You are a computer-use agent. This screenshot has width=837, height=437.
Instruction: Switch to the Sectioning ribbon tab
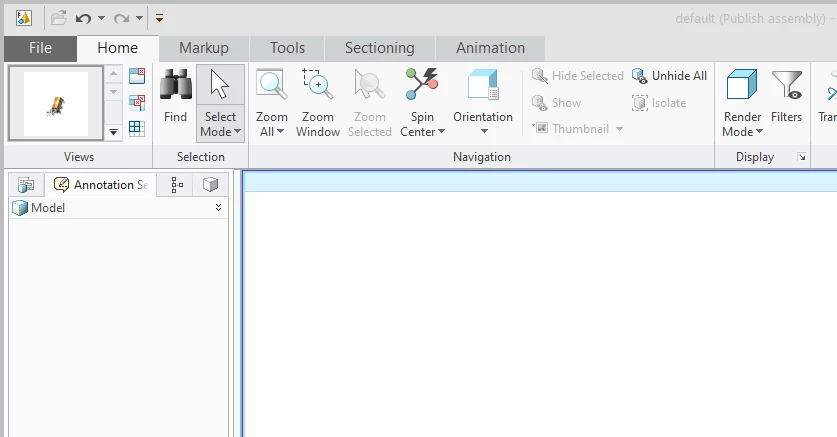coord(380,48)
